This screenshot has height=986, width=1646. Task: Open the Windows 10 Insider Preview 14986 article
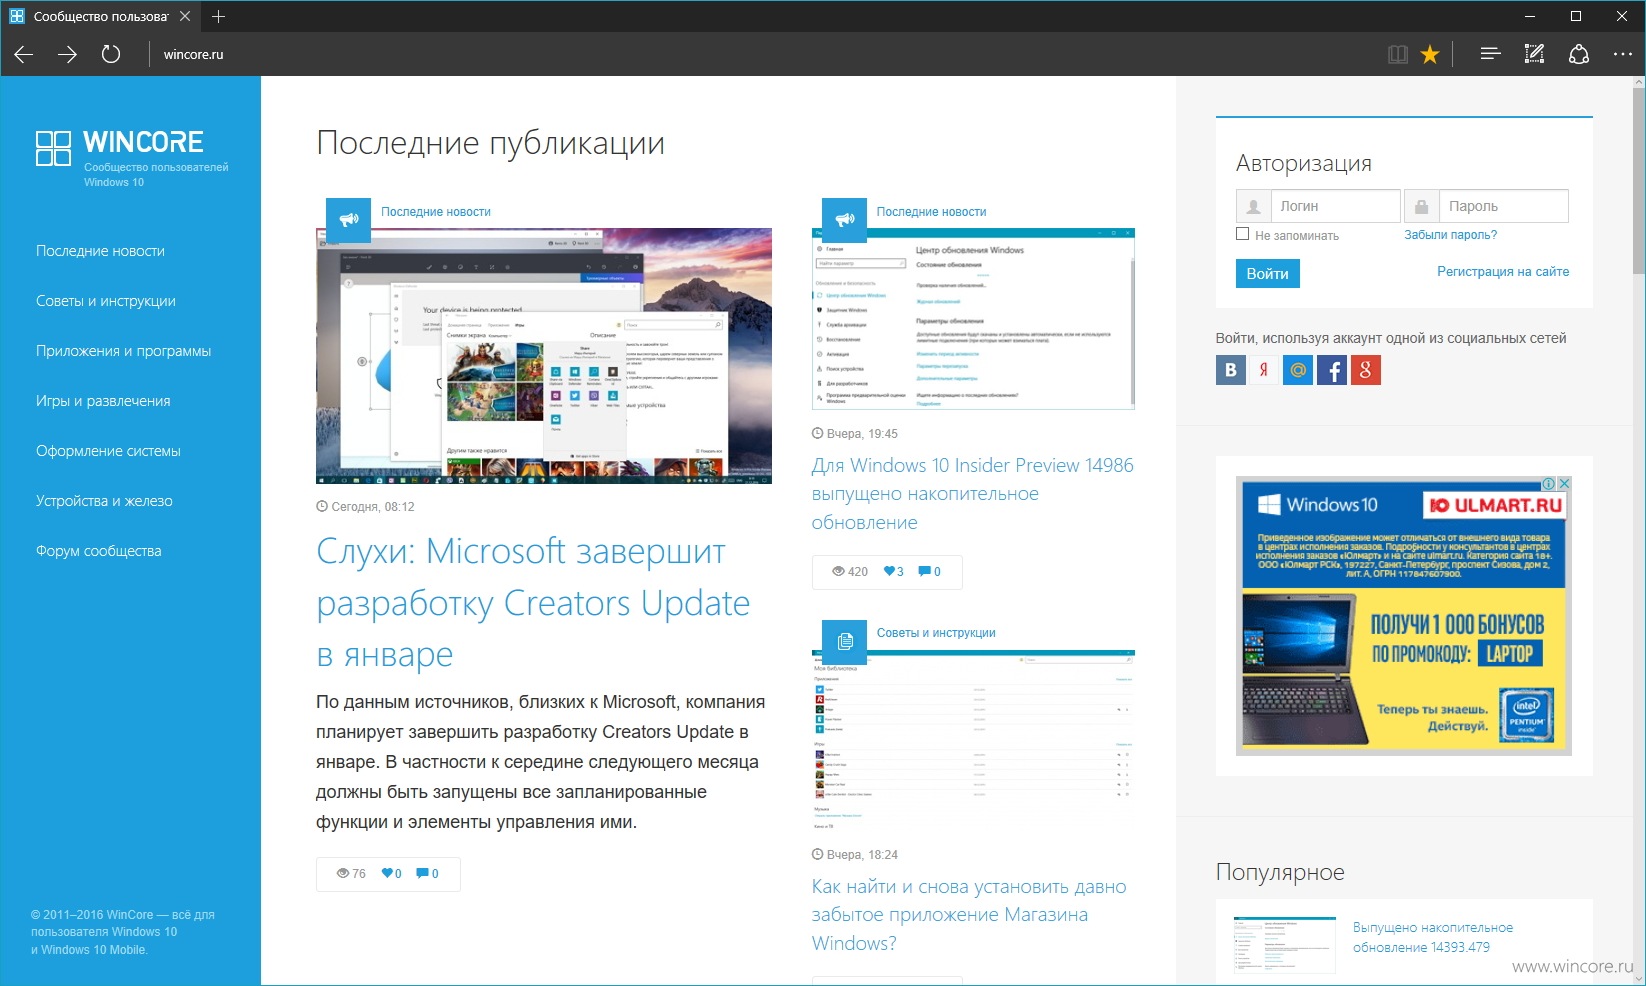(x=972, y=494)
